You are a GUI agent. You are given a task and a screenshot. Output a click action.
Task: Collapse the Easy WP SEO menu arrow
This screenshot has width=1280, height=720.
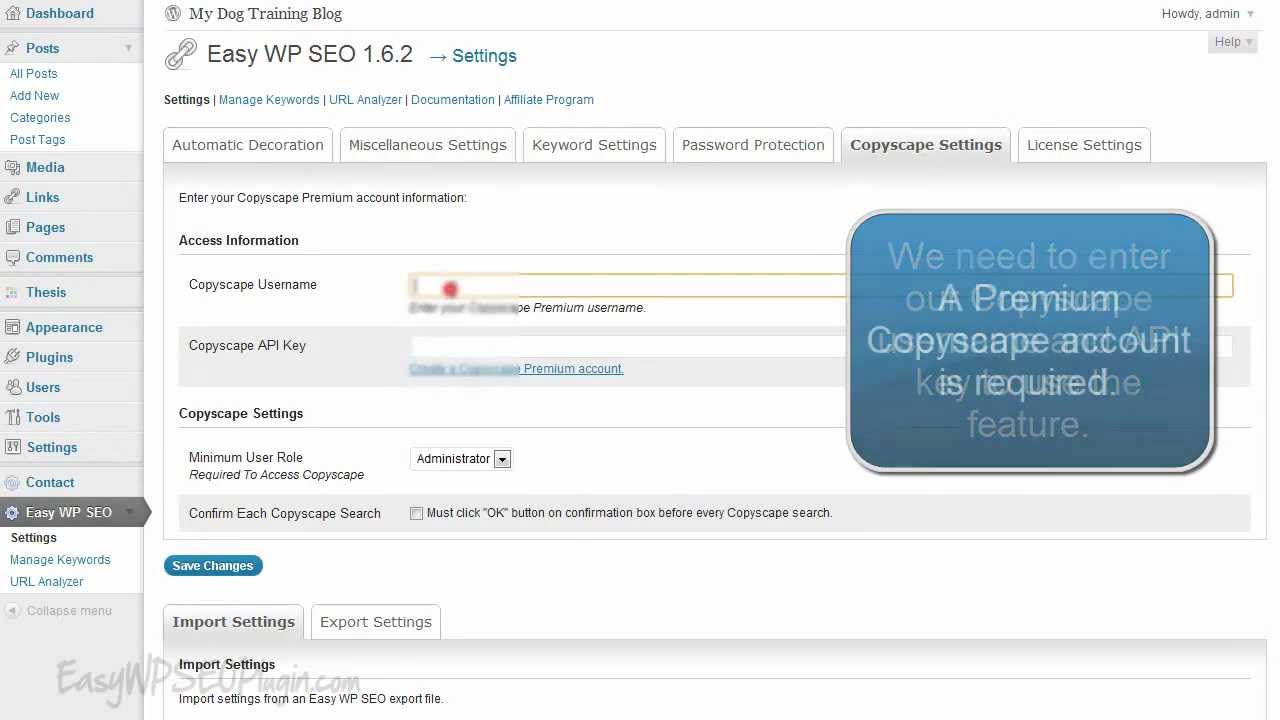point(128,513)
